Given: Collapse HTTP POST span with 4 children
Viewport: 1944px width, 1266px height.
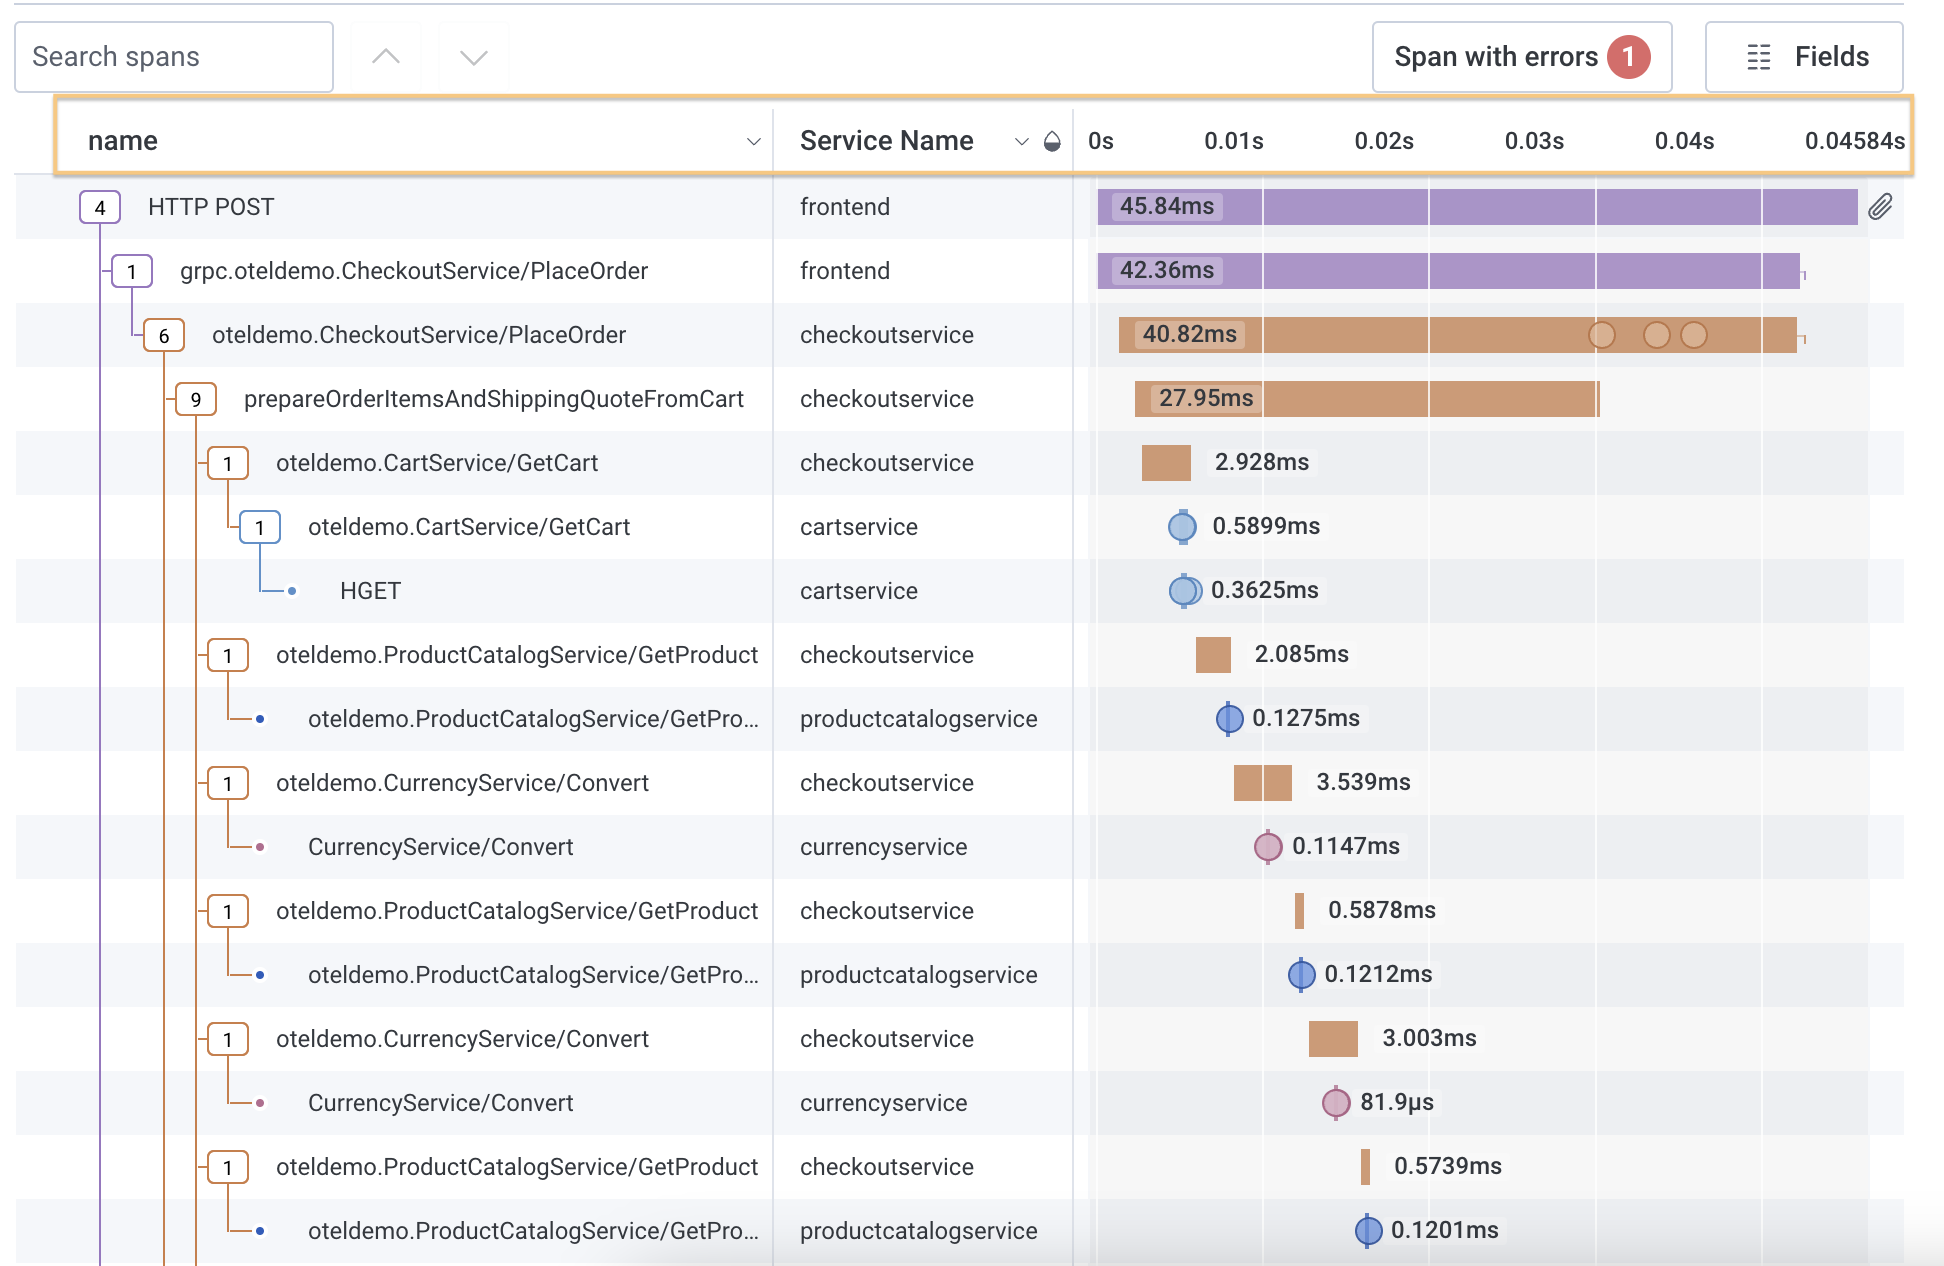Looking at the screenshot, I should (x=100, y=207).
